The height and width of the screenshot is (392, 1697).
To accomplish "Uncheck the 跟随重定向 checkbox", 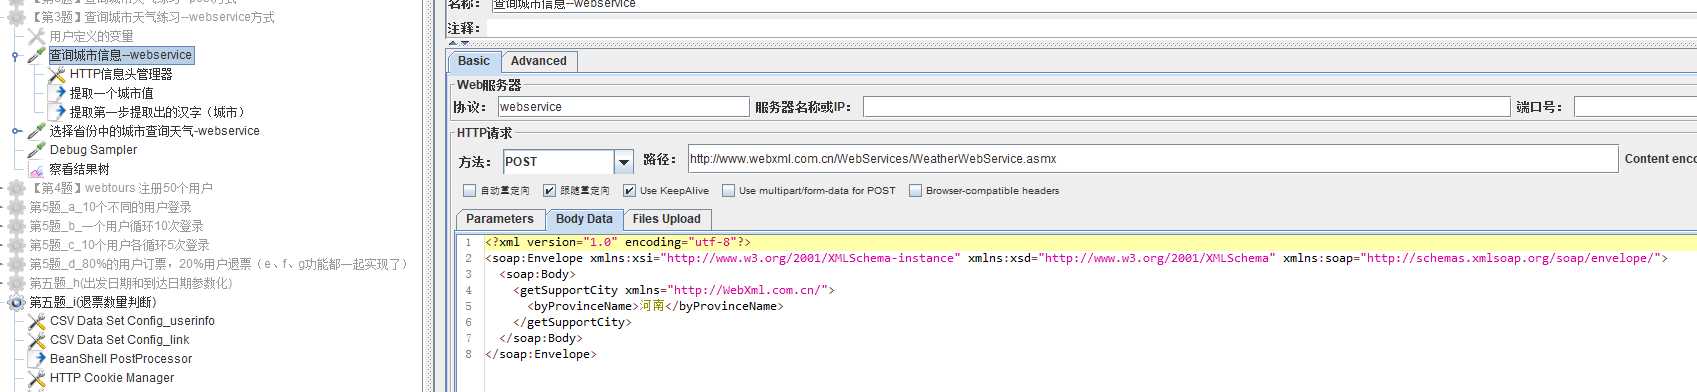I will tap(549, 190).
